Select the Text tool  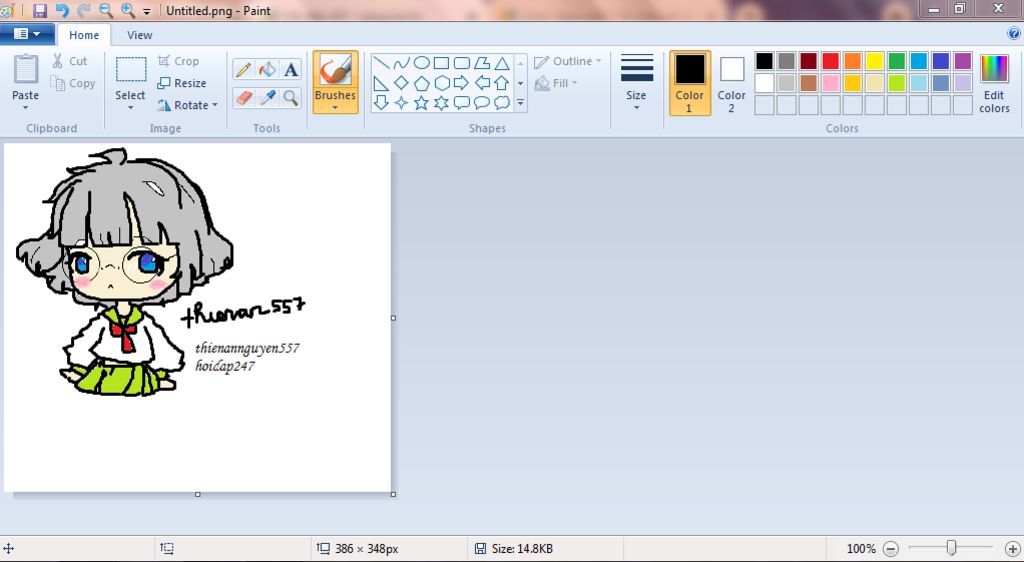tap(291, 69)
